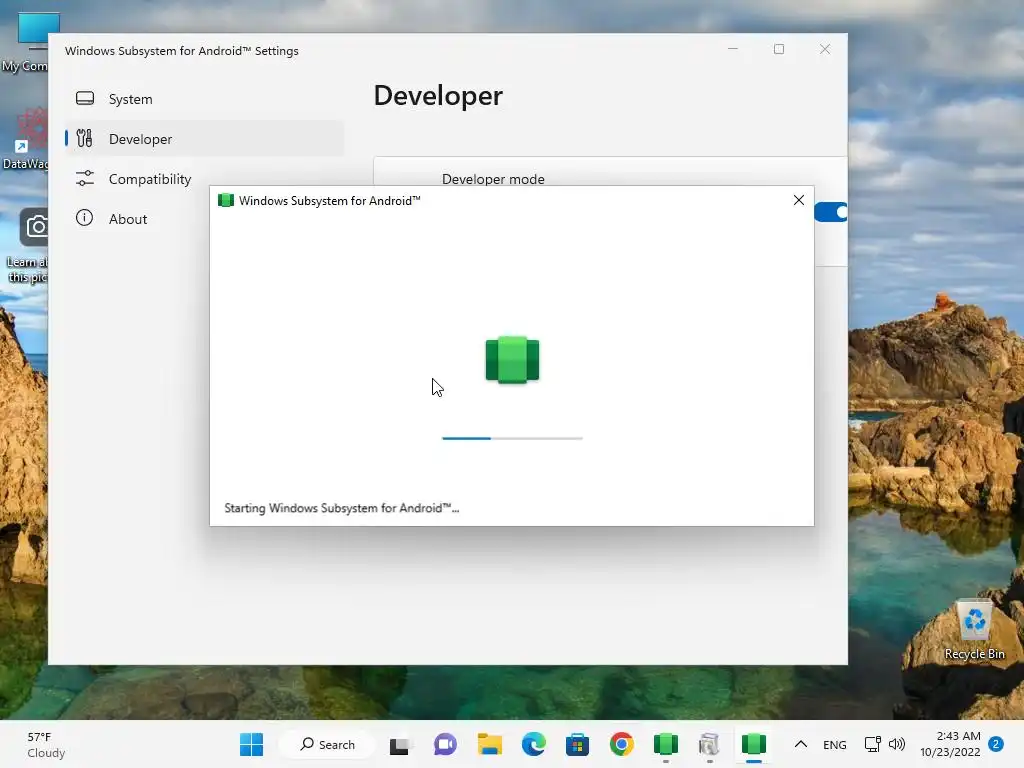Click the dialog title bar green icon
The width and height of the screenshot is (1024, 768).
(226, 200)
